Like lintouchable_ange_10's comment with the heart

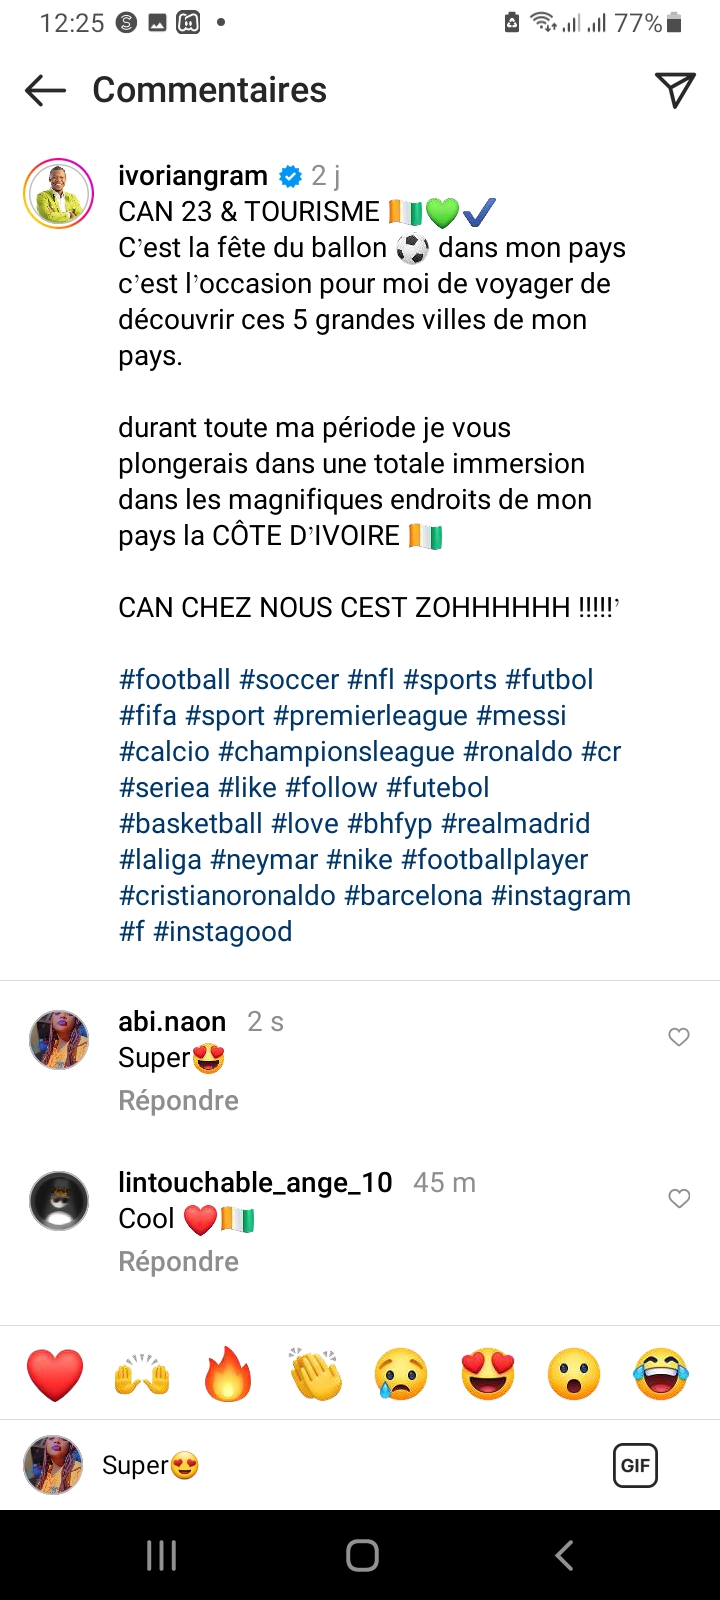click(x=679, y=1198)
